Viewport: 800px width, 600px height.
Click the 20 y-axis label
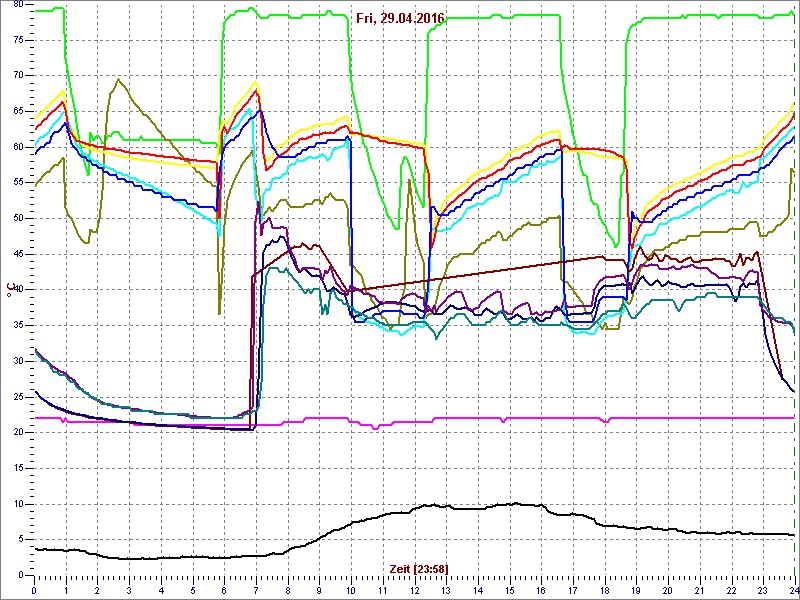tap(20, 433)
